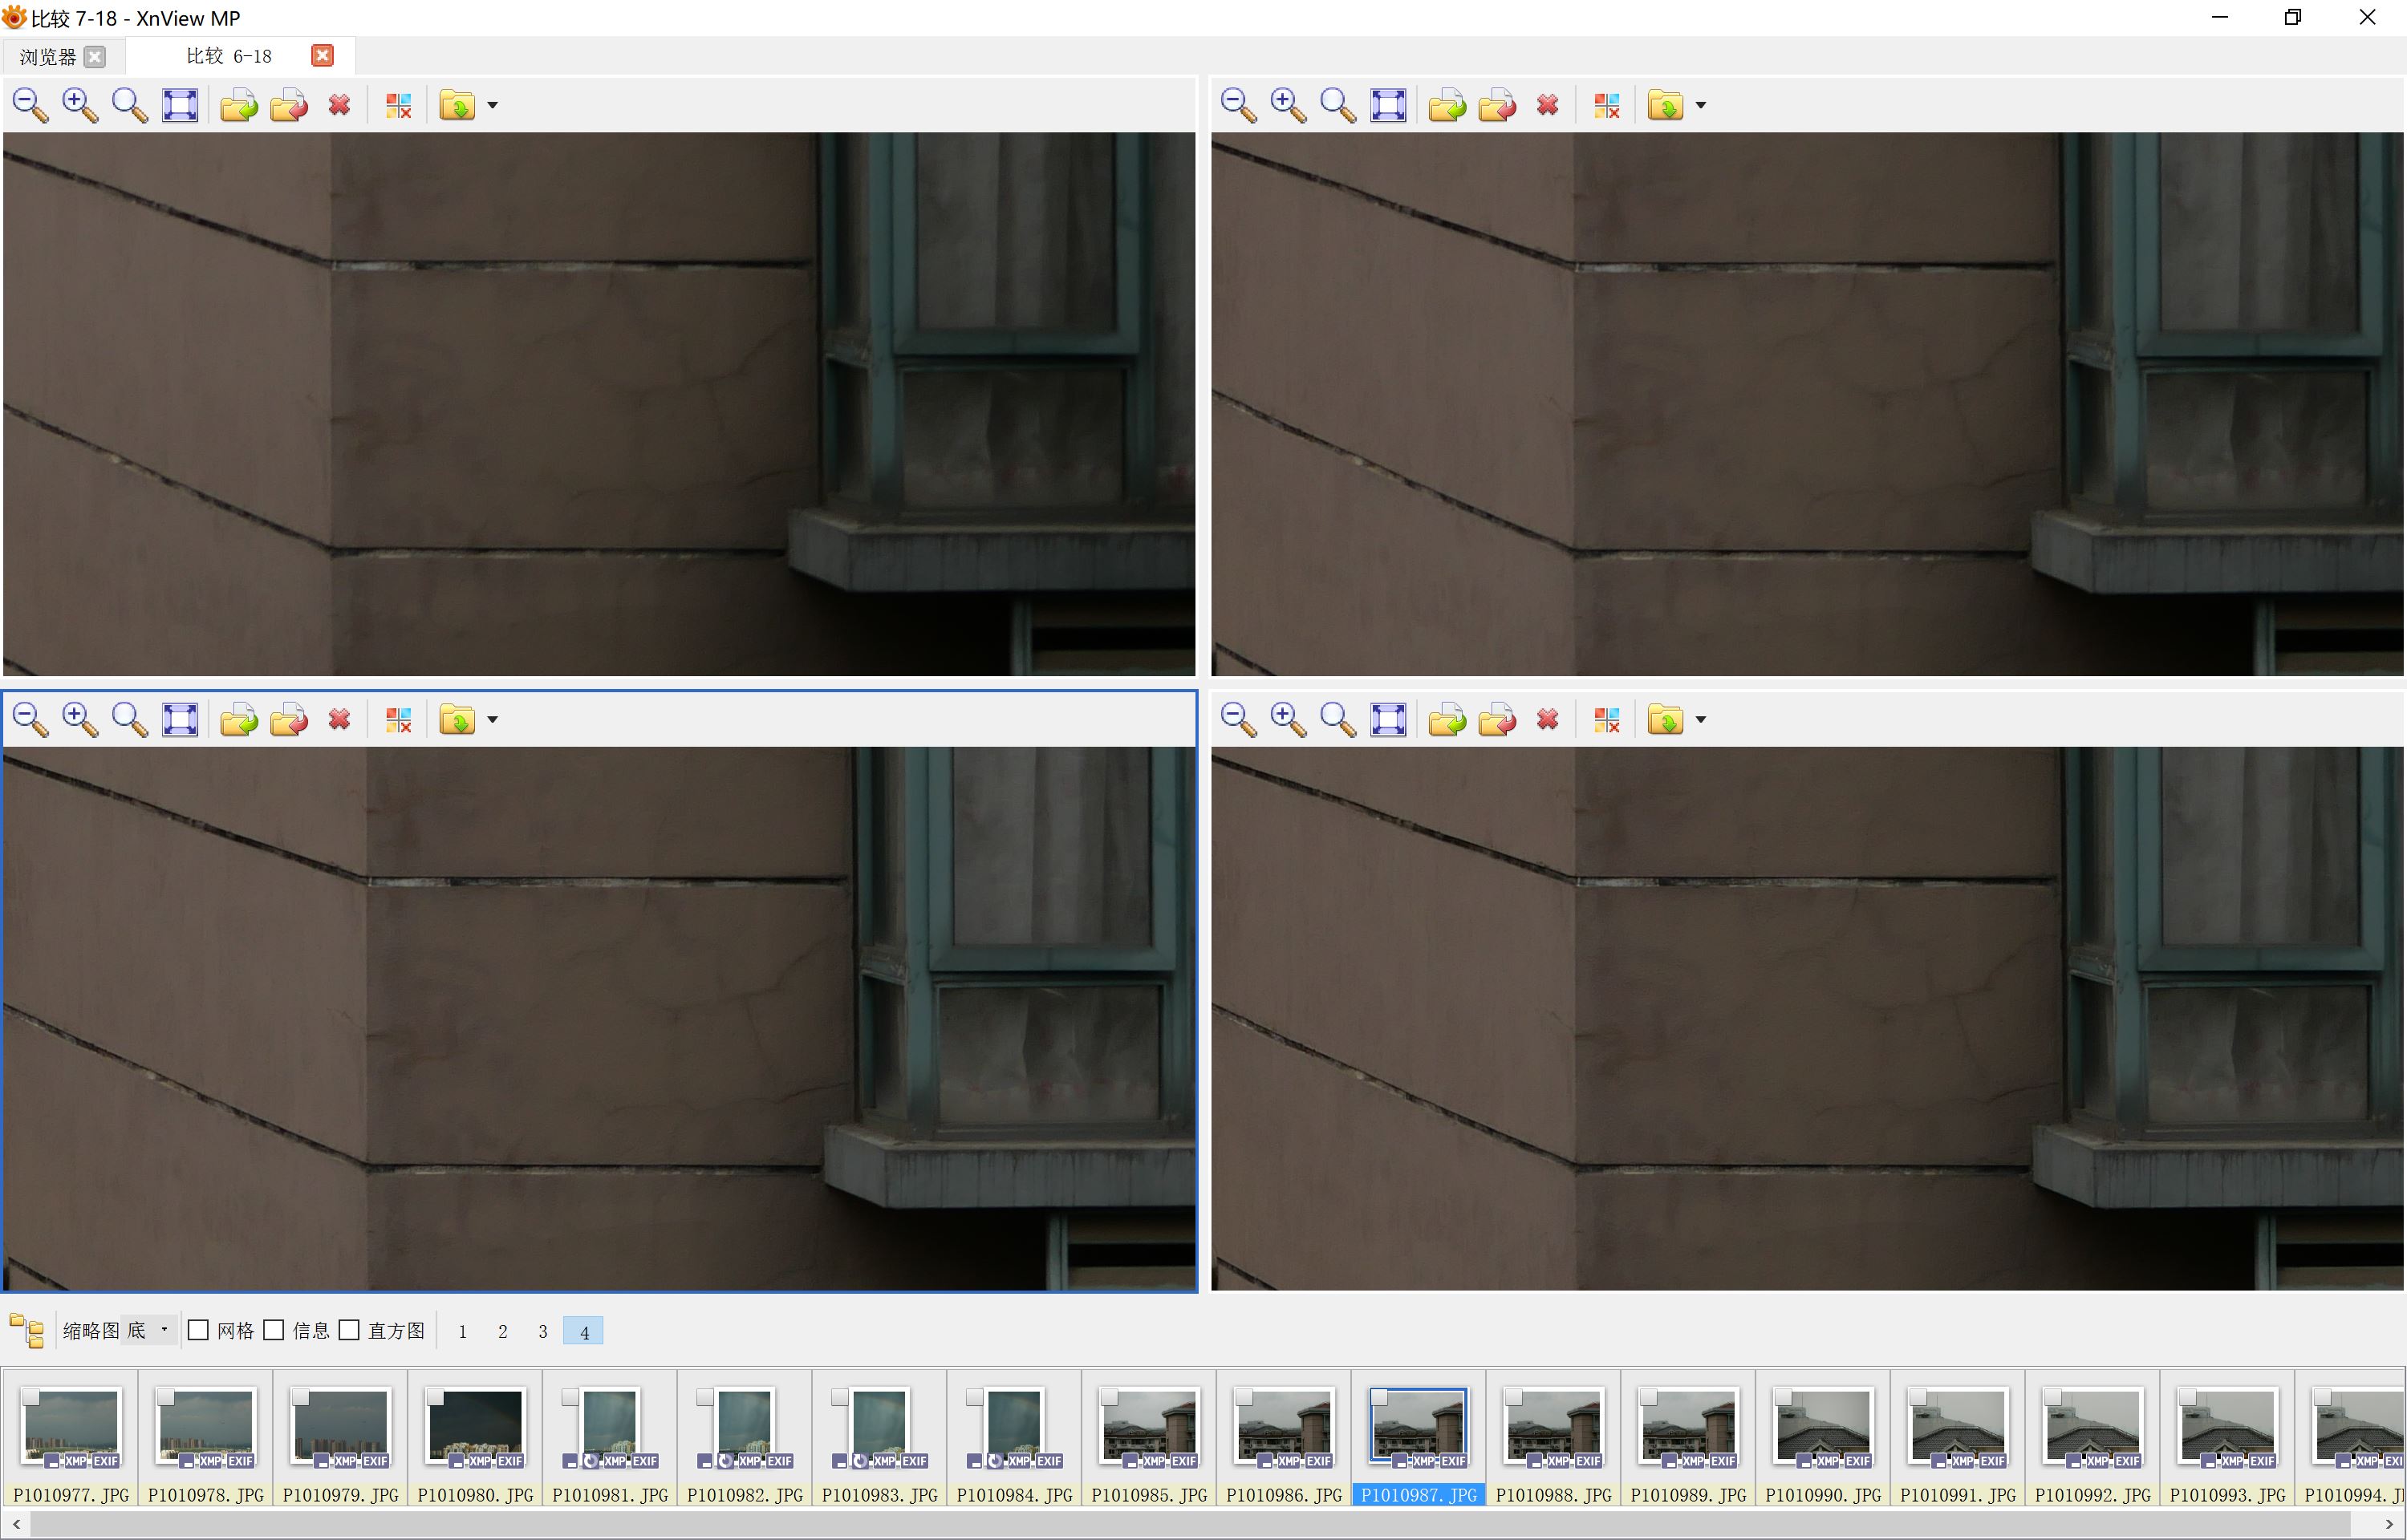Click the red X delete icon in bottom-right pane
The image size is (2407, 1540).
(1547, 719)
